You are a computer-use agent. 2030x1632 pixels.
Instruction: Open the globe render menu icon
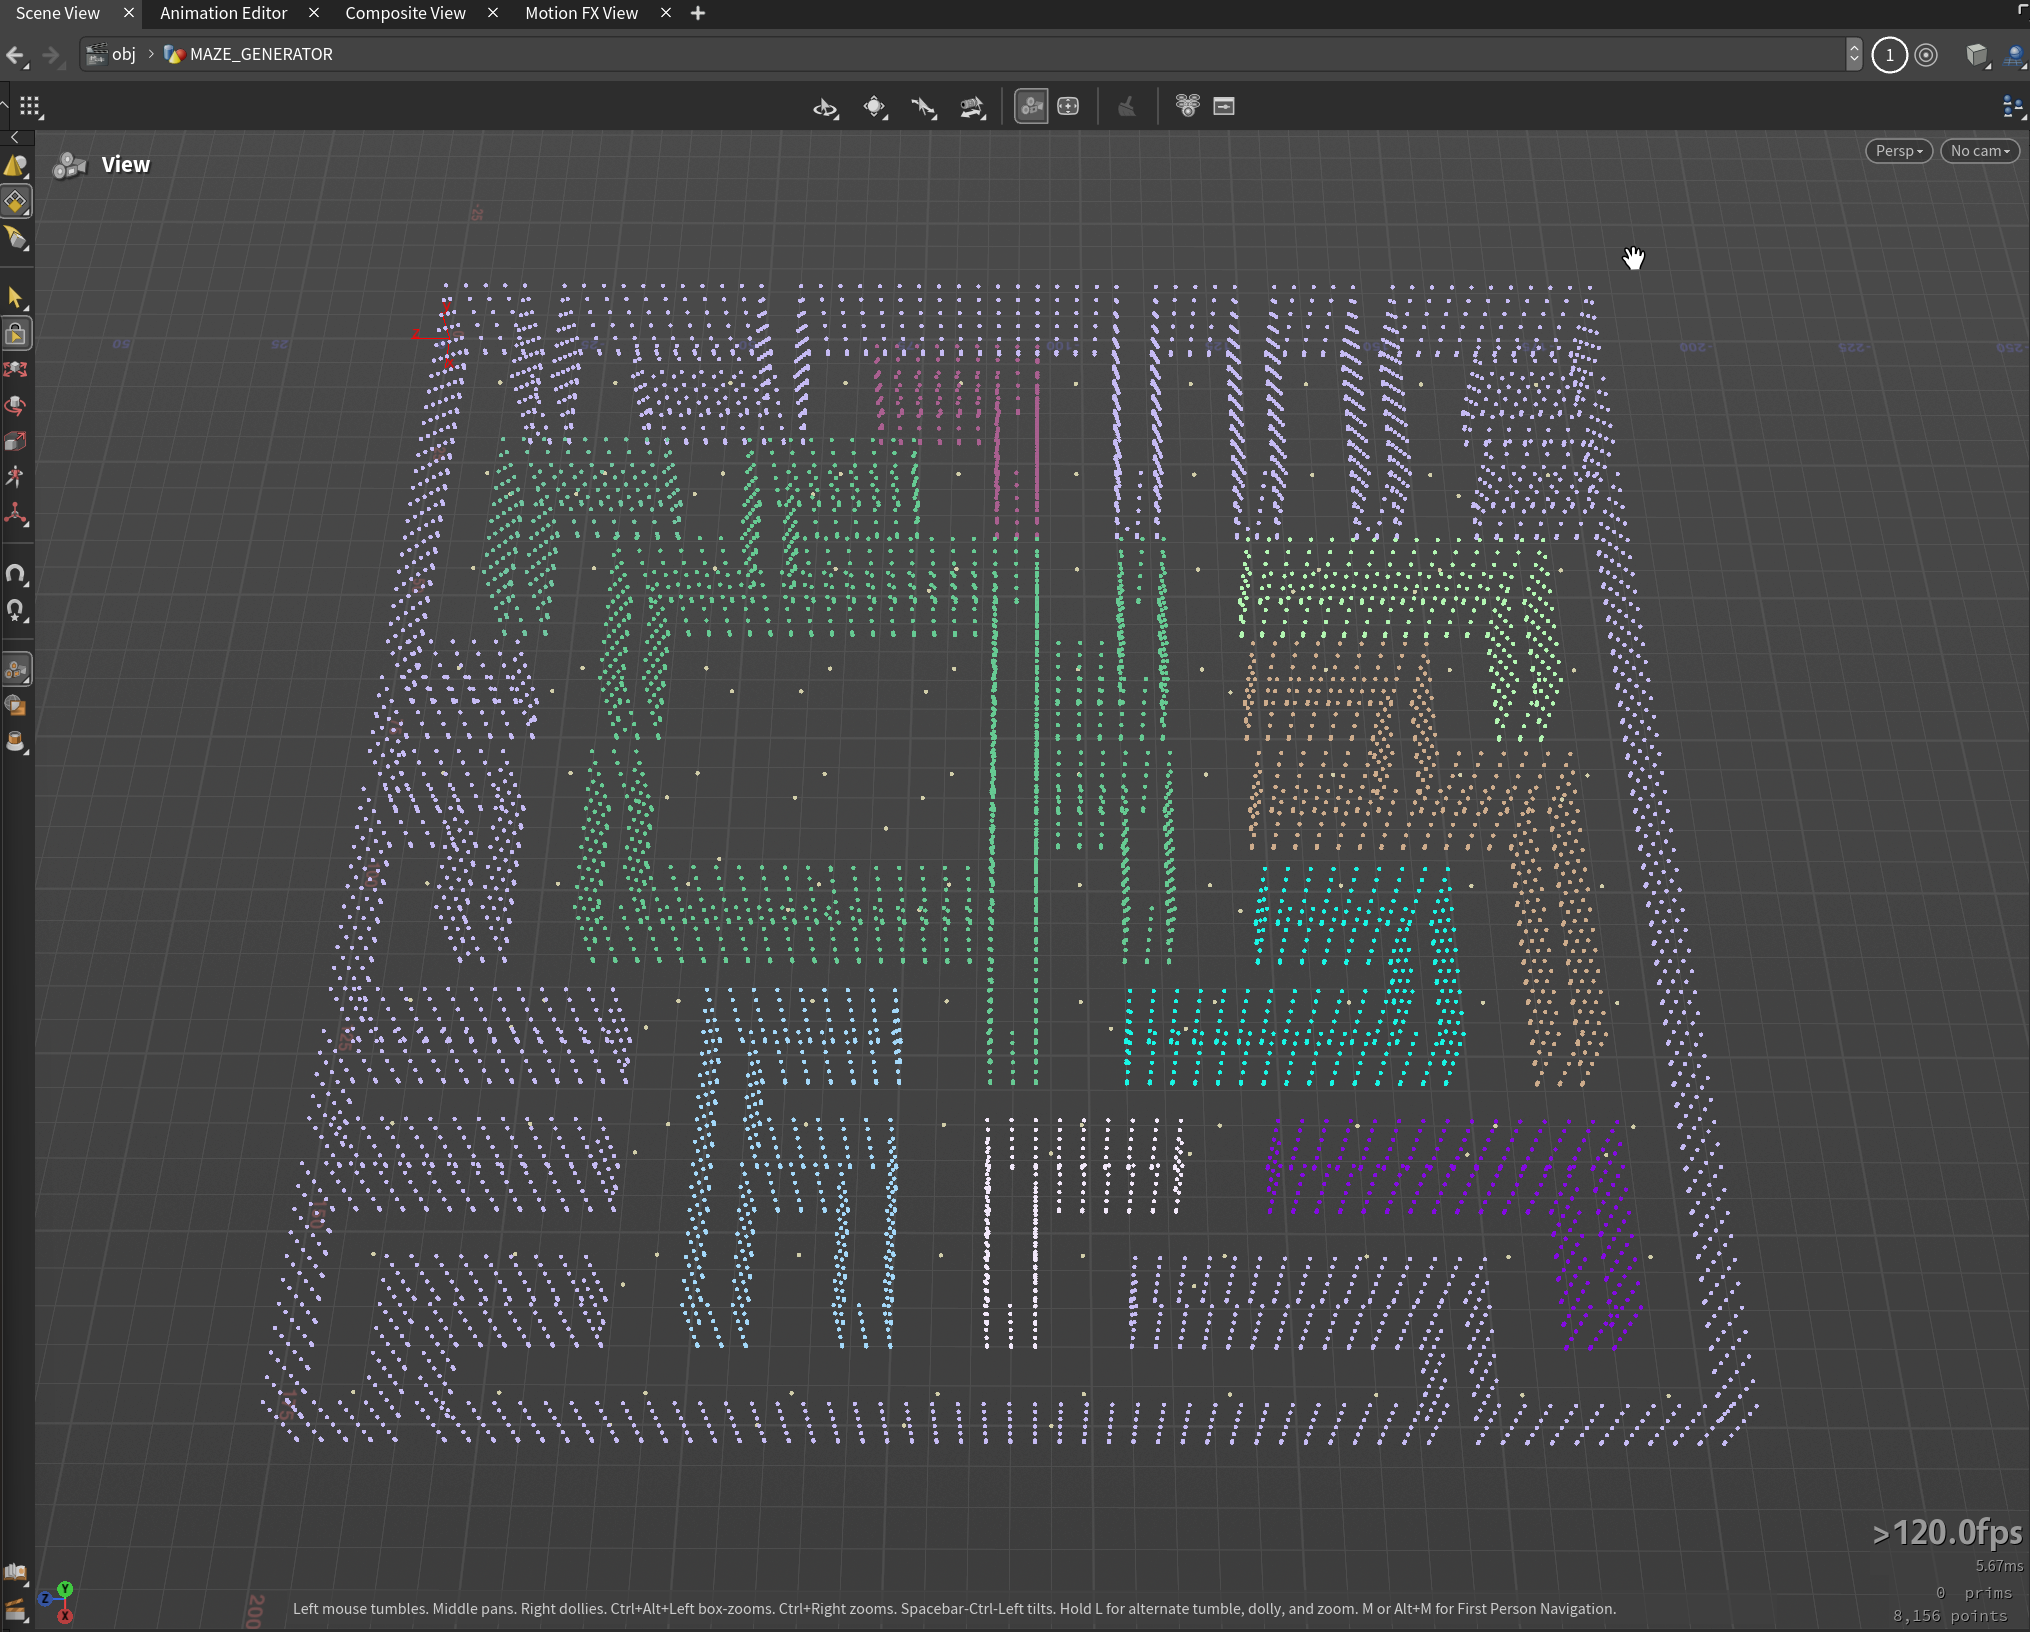pyautogui.click(x=2015, y=55)
